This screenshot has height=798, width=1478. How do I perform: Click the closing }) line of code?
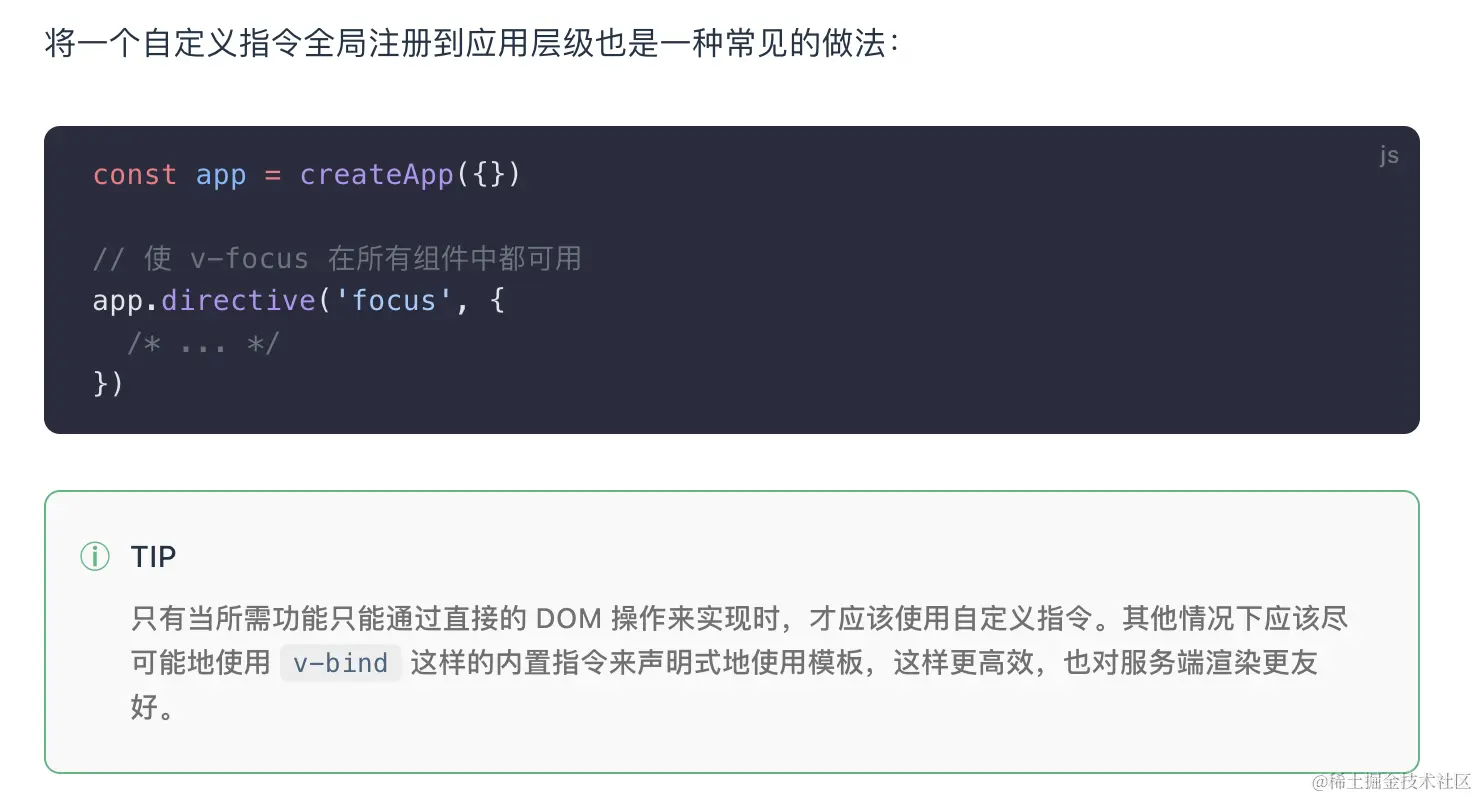(108, 385)
